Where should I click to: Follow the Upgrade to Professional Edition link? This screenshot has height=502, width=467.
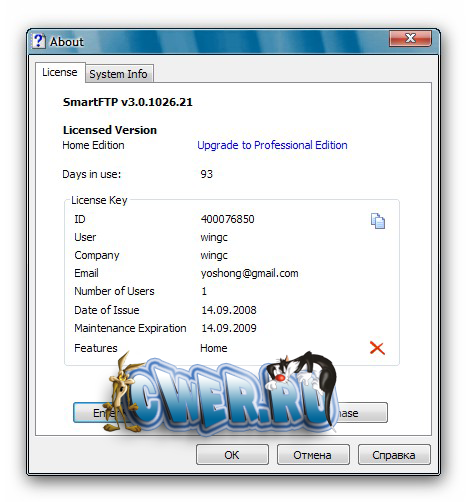[272, 145]
